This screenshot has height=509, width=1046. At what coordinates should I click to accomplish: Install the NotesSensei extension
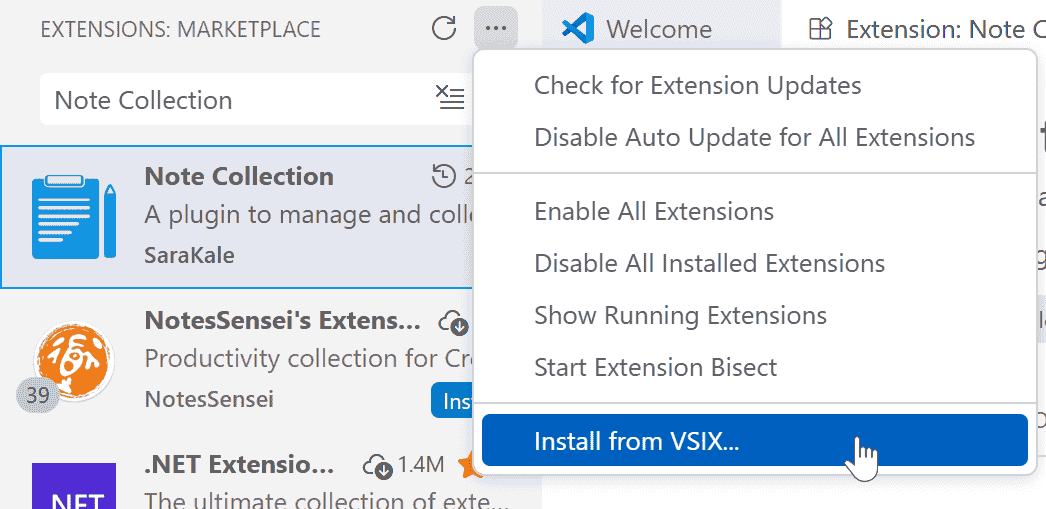(453, 400)
